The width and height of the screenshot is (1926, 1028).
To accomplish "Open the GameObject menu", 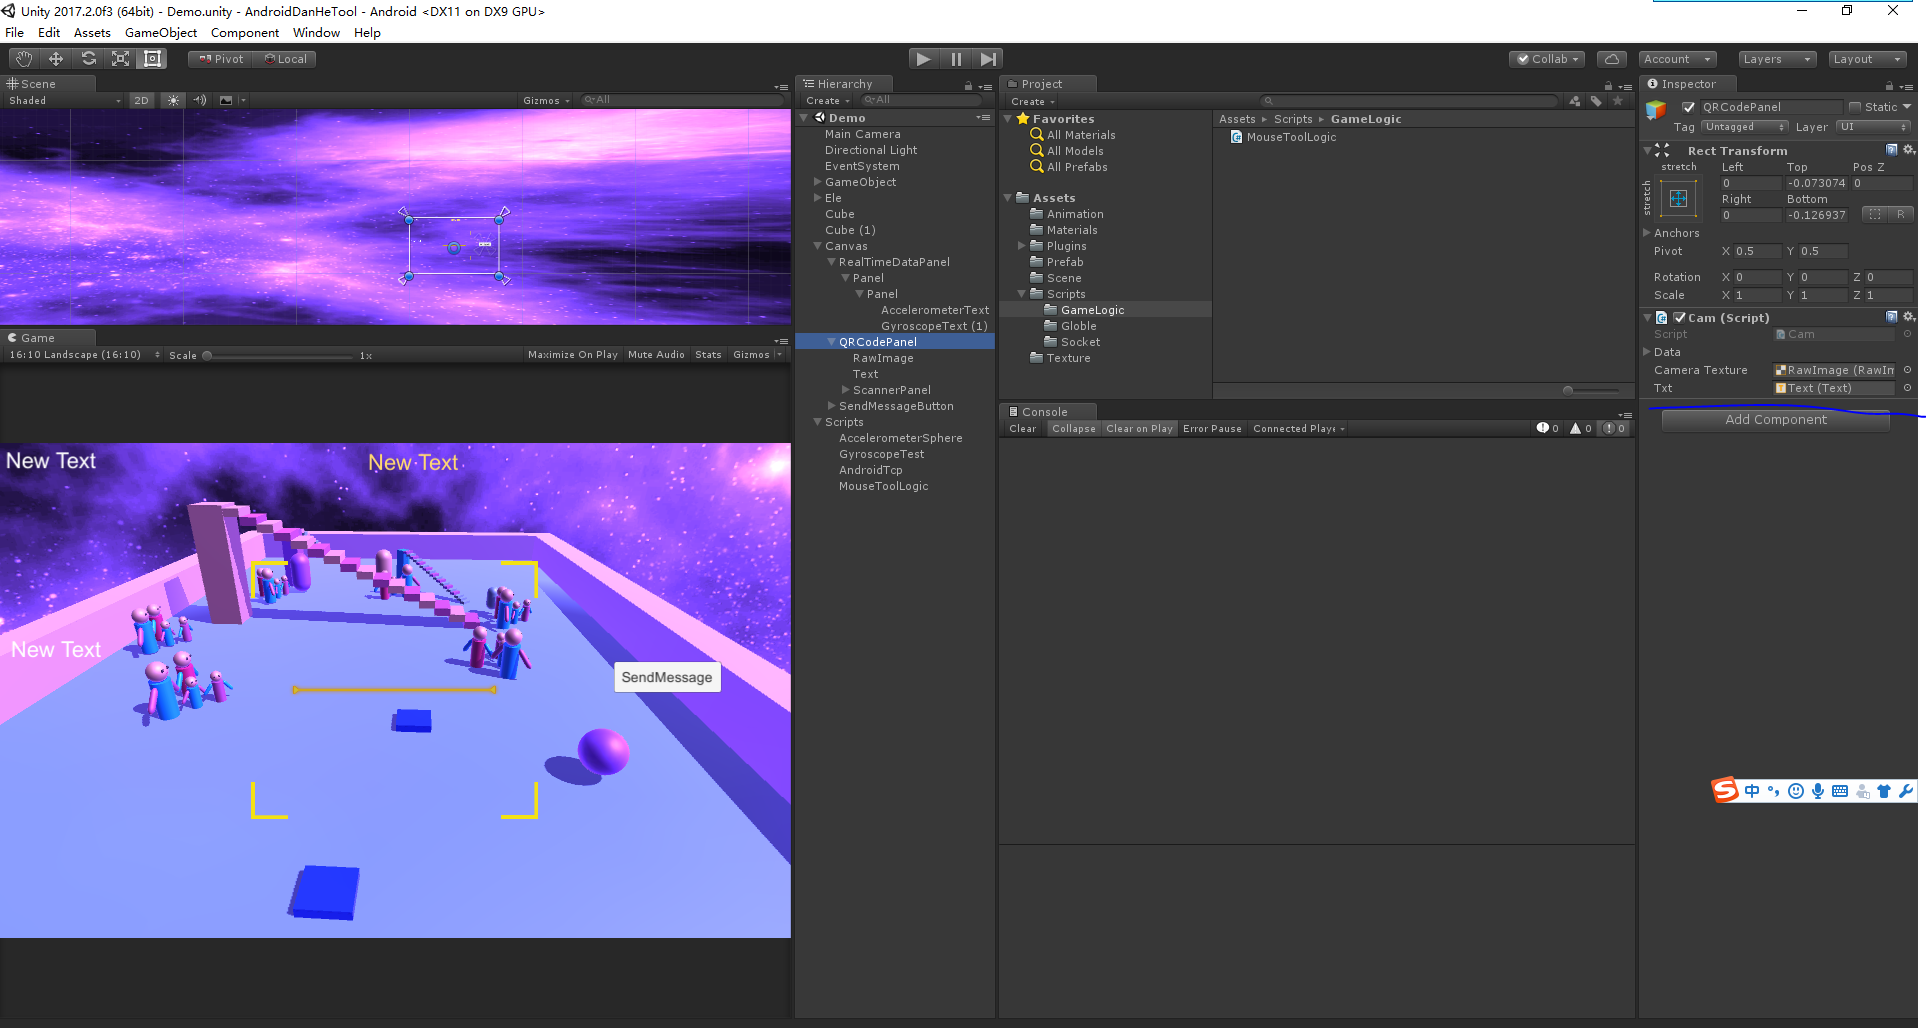I will point(160,33).
